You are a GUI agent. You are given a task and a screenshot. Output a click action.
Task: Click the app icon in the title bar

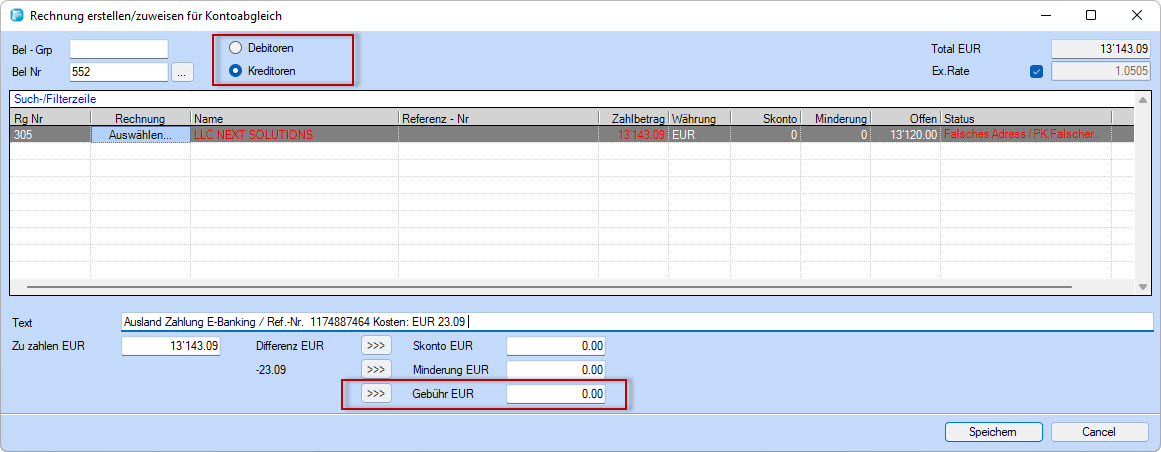coord(16,15)
